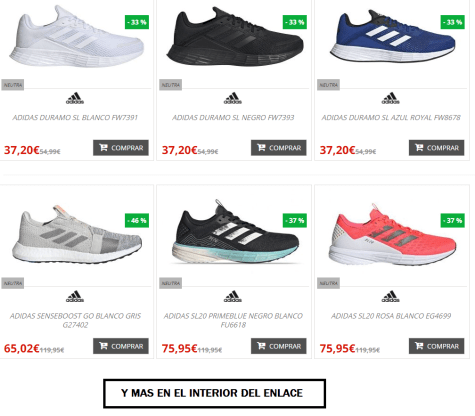This screenshot has width=475, height=416.
Task: Click Adidas logo under black Duramo shoe
Action: [233, 98]
